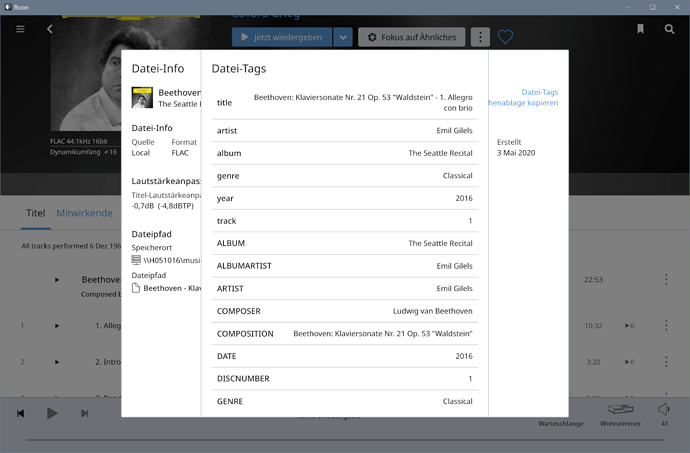
Task: Open the hamburger navigation menu
Action: (x=20, y=29)
